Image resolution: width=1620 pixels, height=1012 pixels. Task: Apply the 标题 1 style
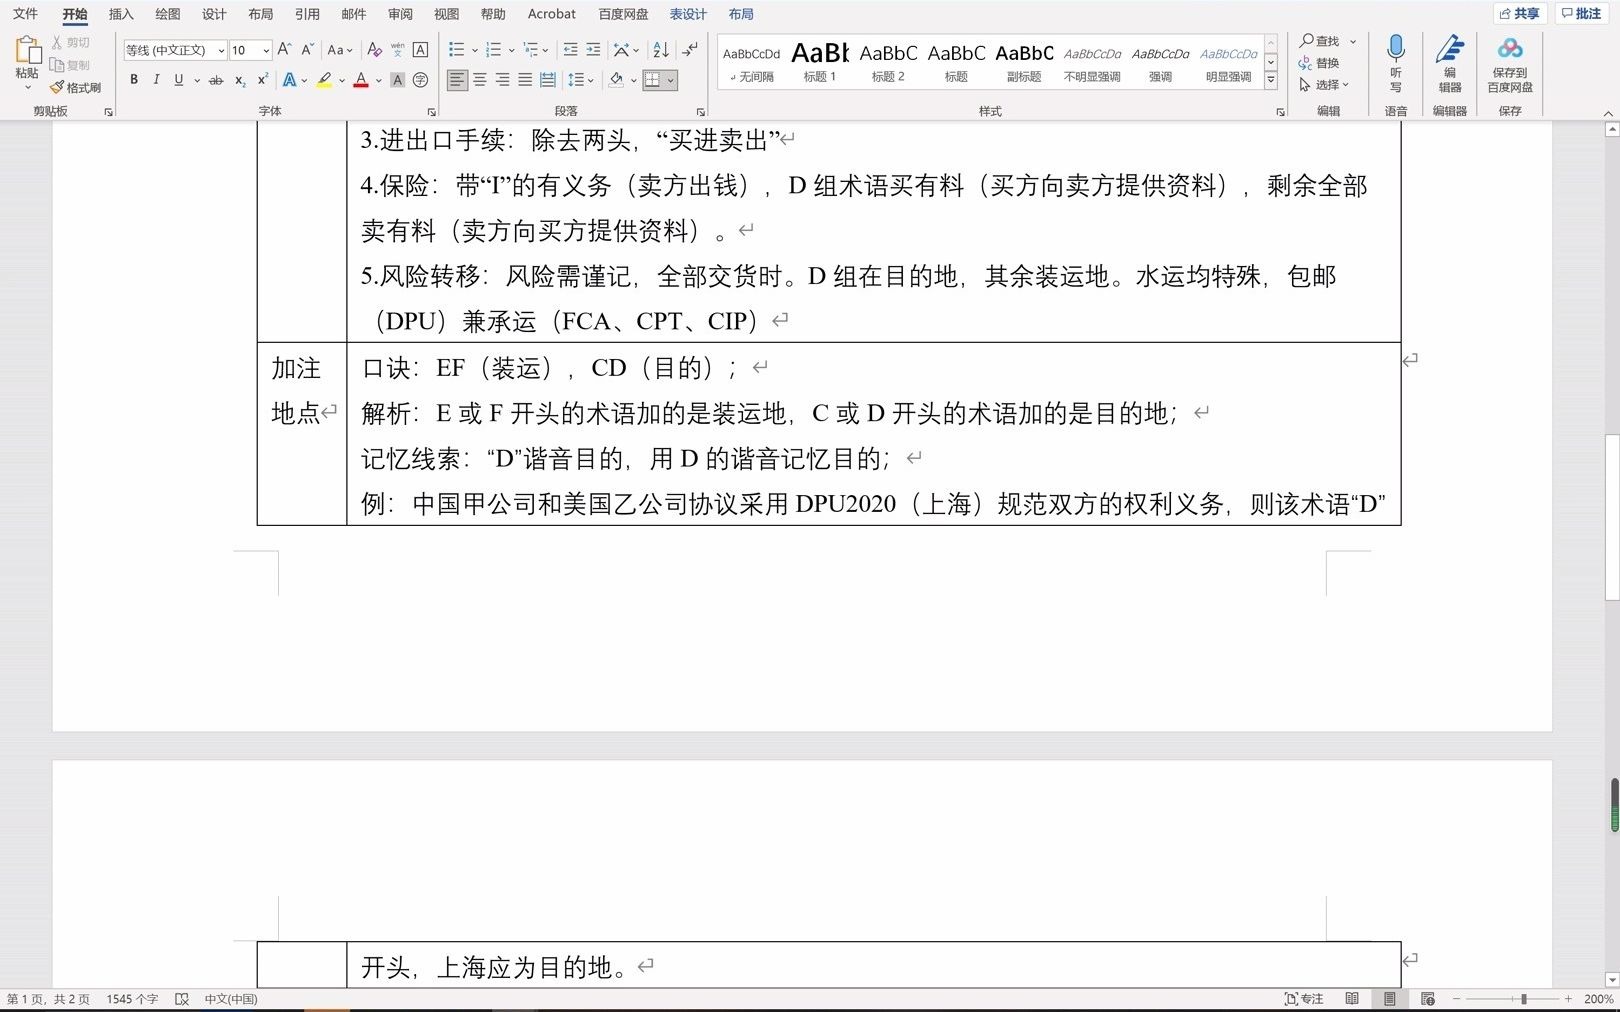click(820, 62)
